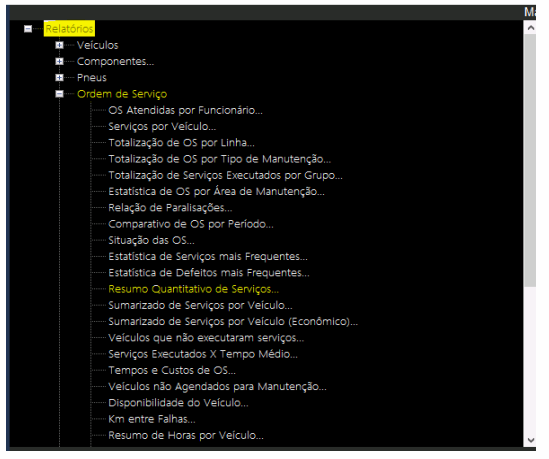Expand the Componentes... branch
Viewport: 549px width, 459px height.
tap(60, 61)
